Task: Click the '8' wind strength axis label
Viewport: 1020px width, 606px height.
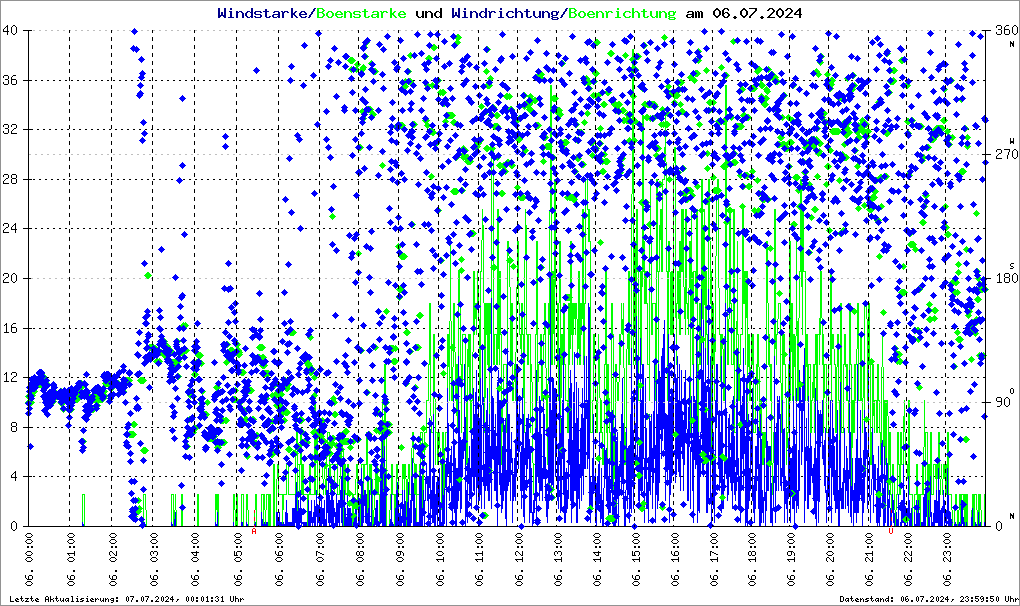Action: [x=14, y=427]
